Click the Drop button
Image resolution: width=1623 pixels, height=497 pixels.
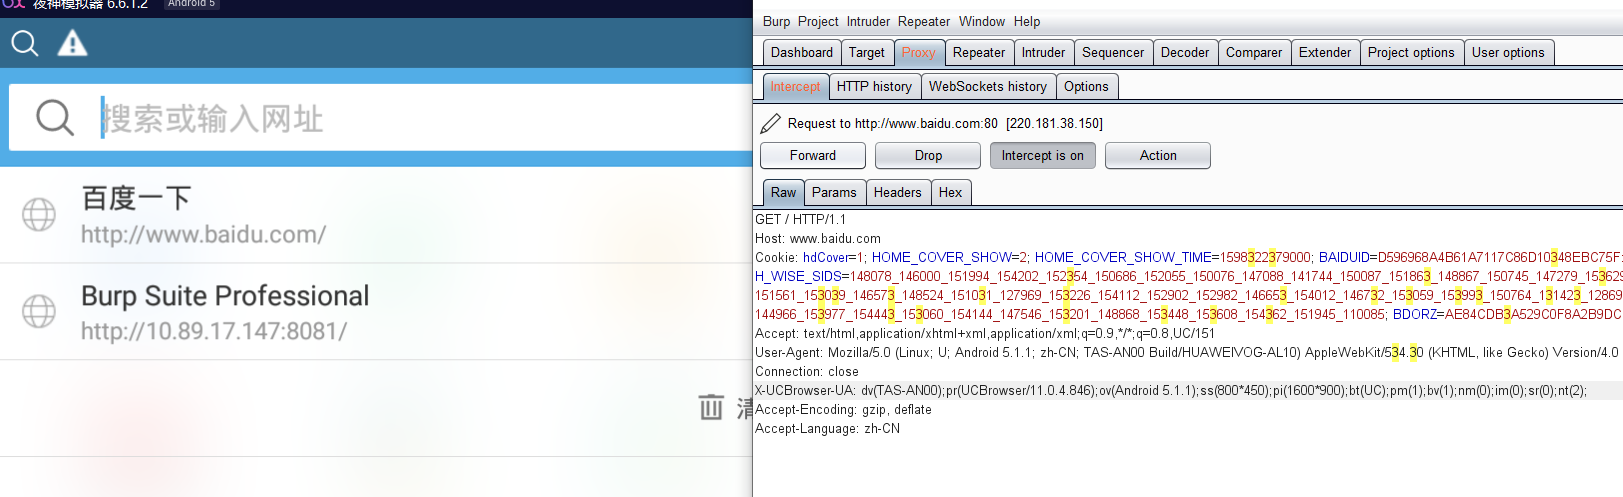[x=928, y=155]
